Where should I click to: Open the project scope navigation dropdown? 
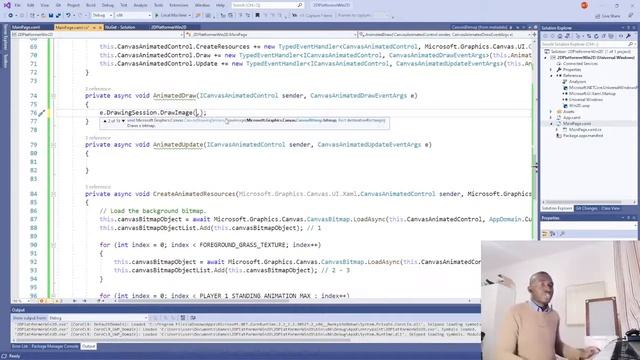tap(98, 35)
